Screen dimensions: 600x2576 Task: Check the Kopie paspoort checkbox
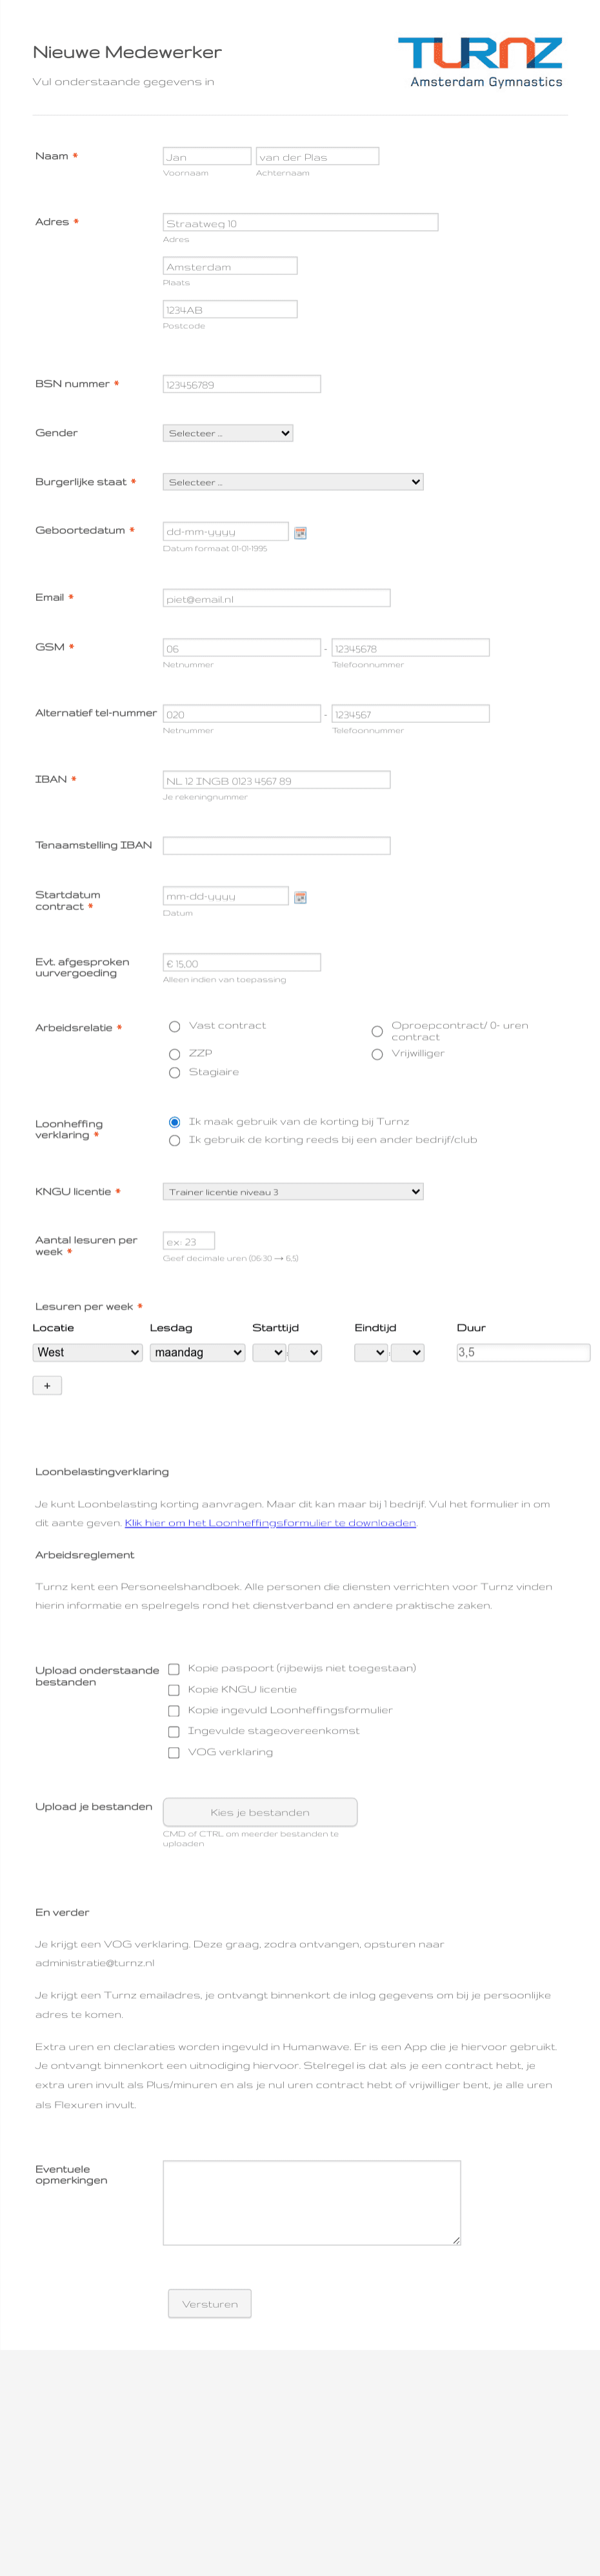pyautogui.click(x=174, y=1668)
